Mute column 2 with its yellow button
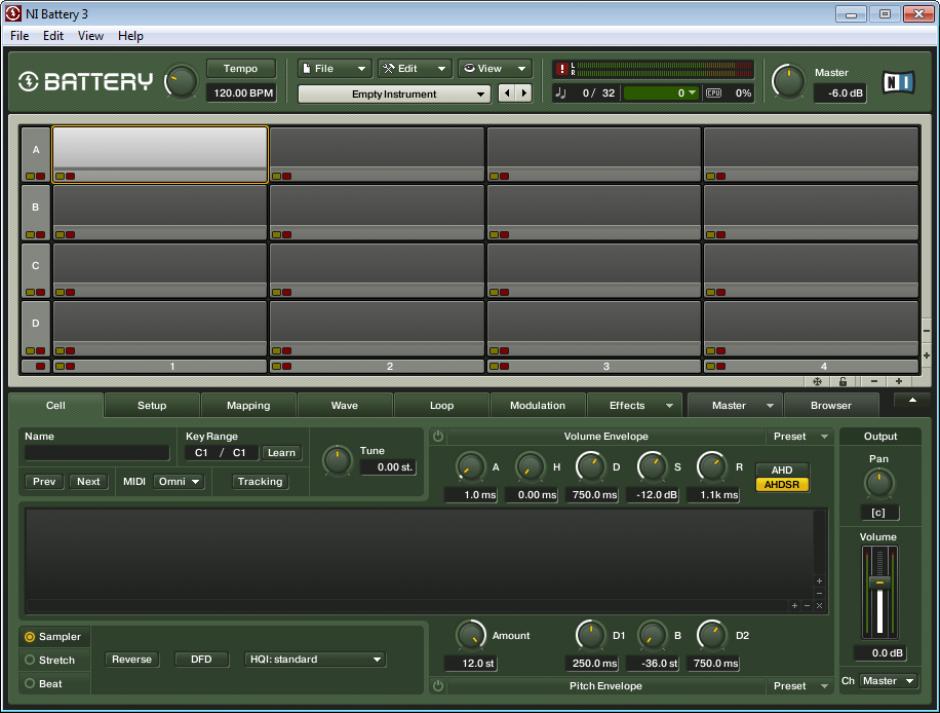 coord(276,366)
